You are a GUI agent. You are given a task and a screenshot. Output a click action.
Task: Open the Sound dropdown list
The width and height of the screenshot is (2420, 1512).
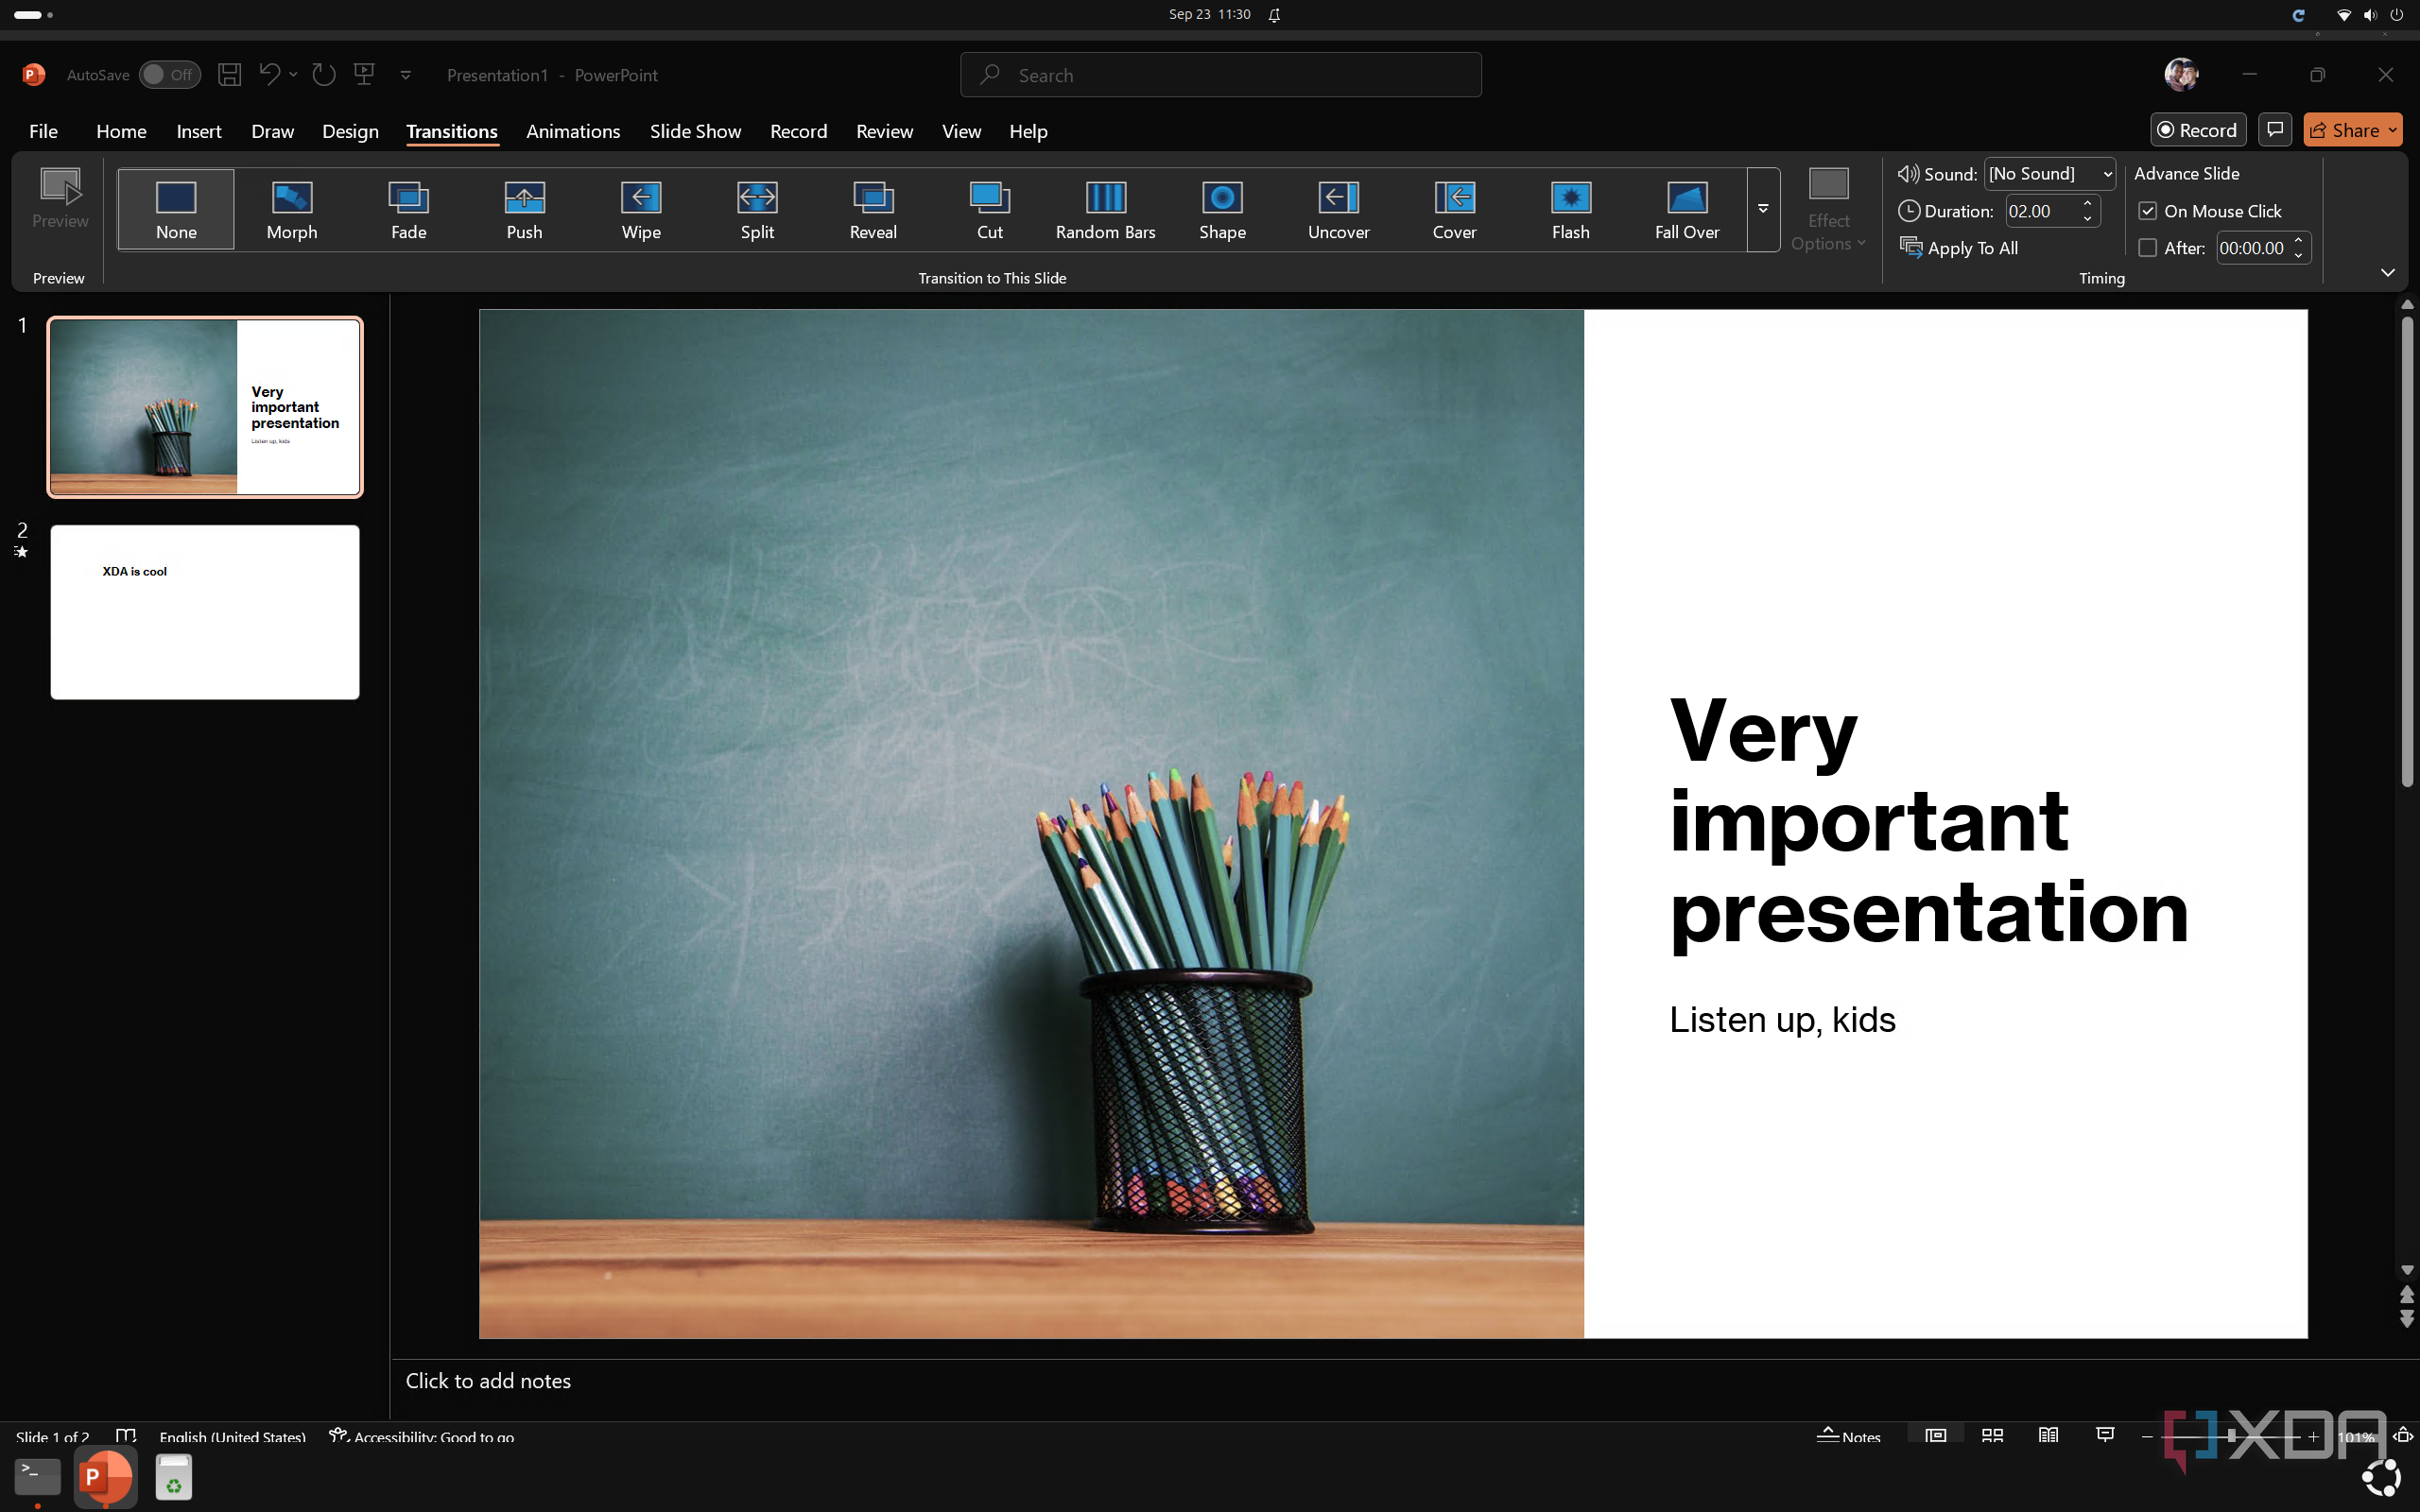tap(2107, 174)
